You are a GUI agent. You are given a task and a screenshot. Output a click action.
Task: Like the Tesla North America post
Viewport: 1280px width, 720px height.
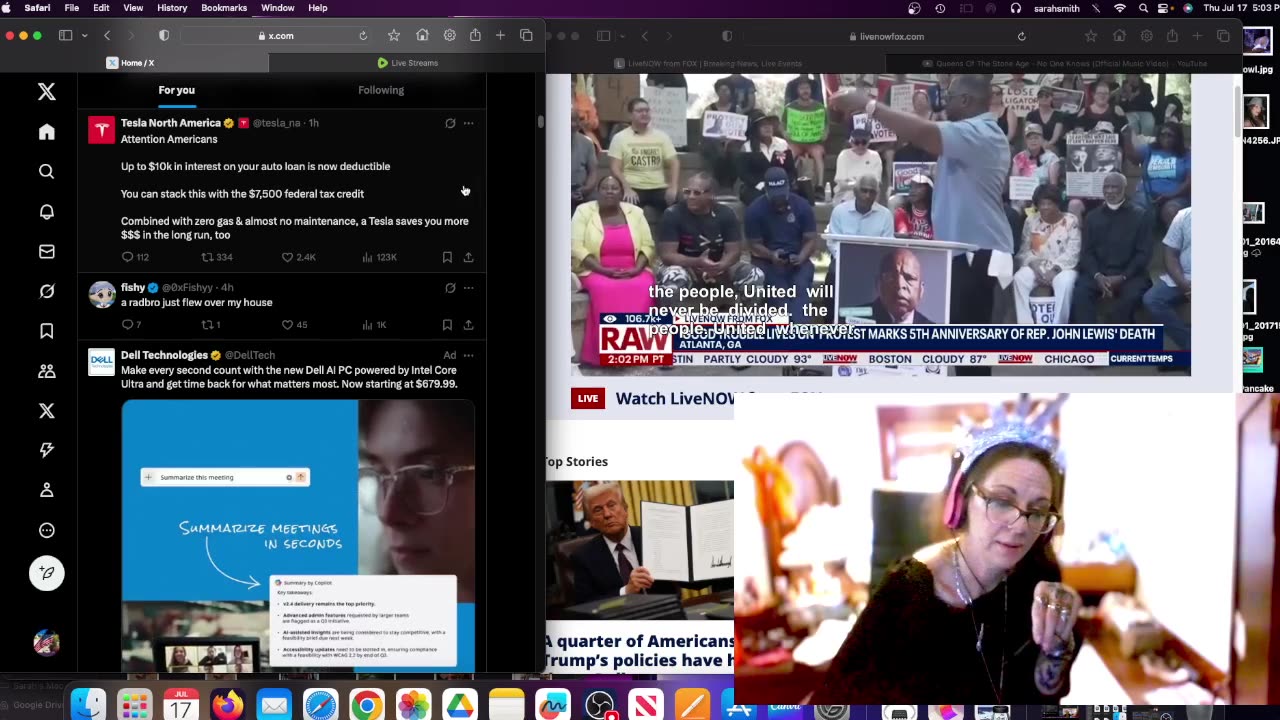pos(287,257)
